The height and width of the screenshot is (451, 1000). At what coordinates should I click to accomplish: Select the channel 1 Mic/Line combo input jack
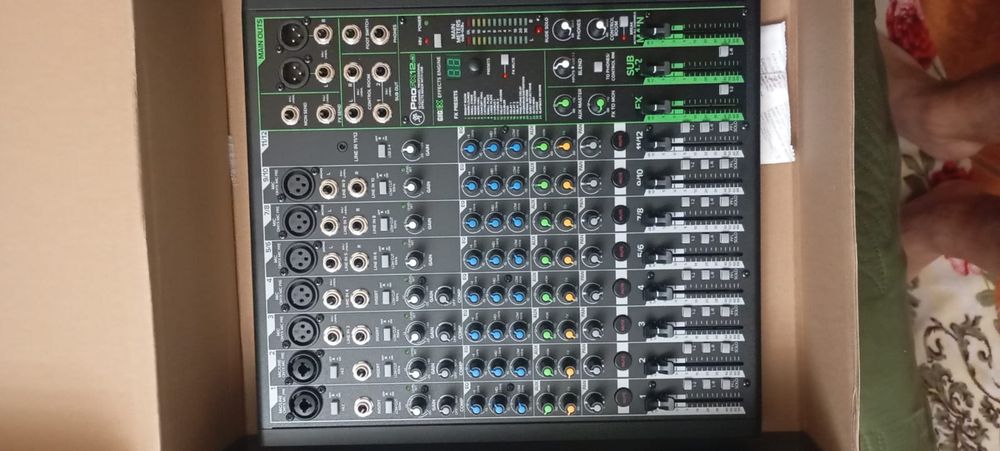click(306, 404)
